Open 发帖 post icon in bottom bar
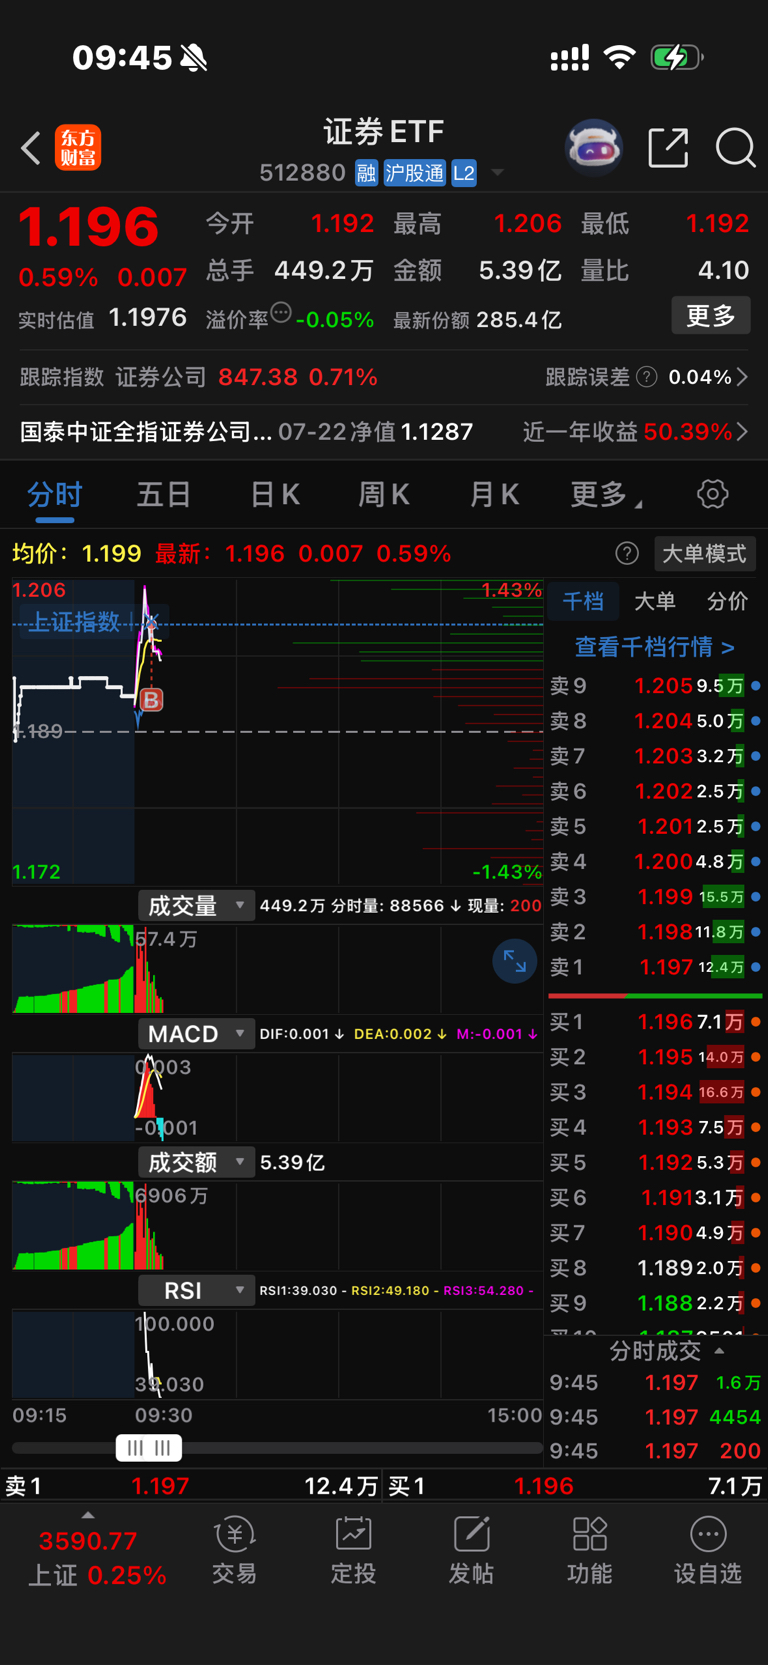The image size is (769, 1665). pyautogui.click(x=471, y=1550)
